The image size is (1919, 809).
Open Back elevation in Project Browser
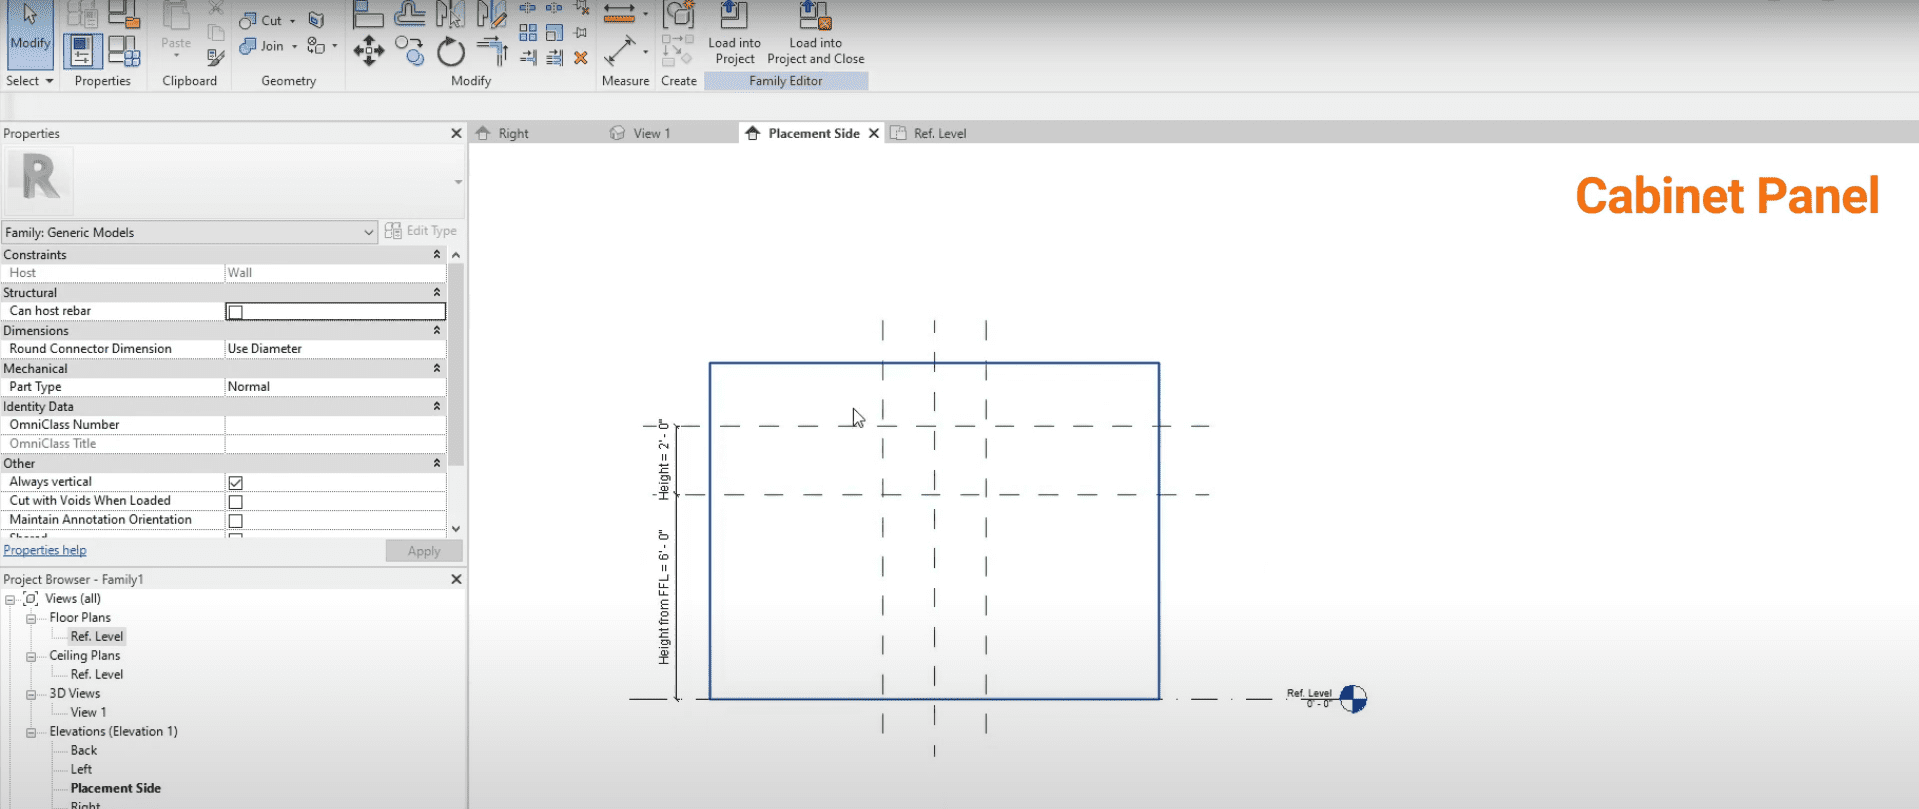[84, 750]
